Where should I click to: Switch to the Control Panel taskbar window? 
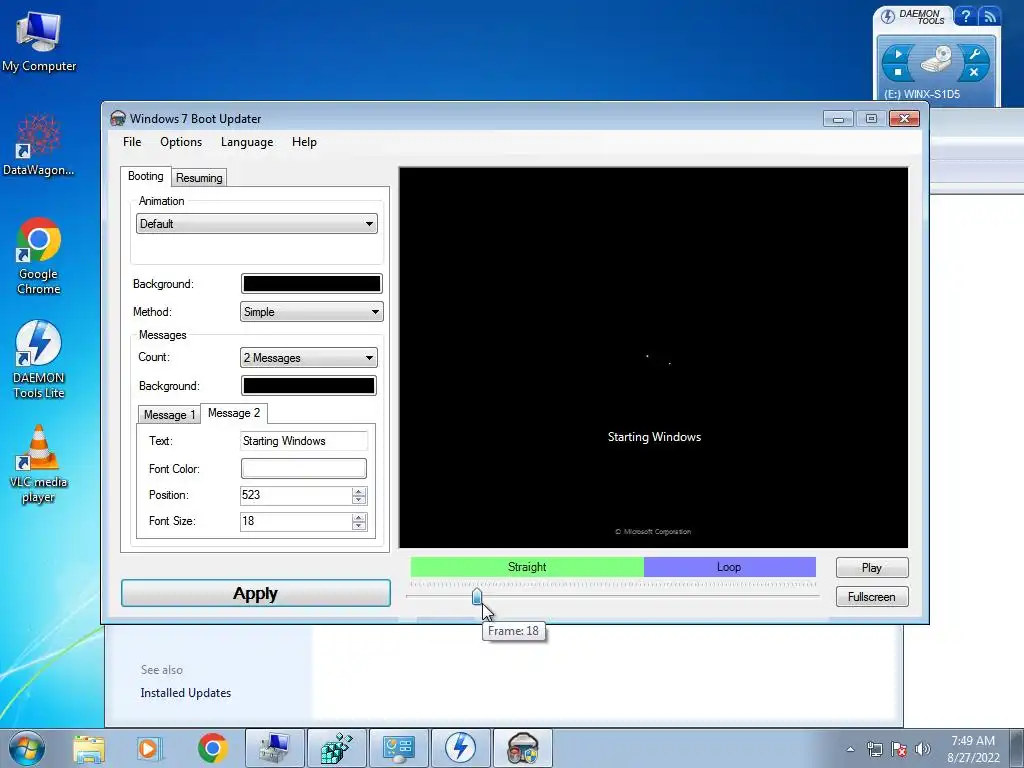pyautogui.click(x=399, y=748)
